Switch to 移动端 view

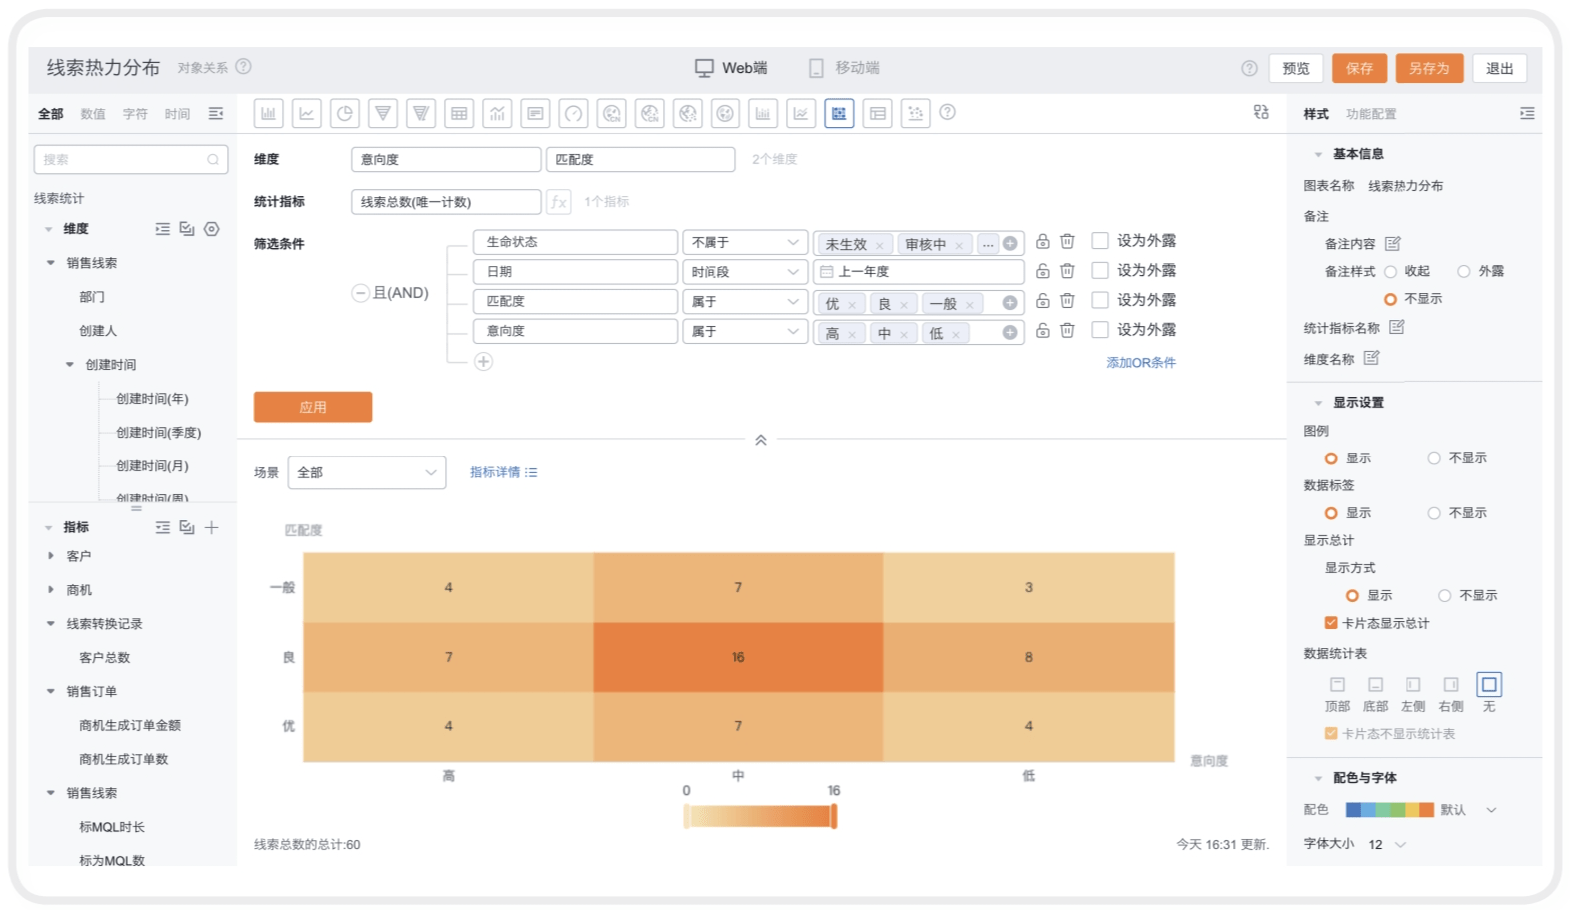point(845,68)
